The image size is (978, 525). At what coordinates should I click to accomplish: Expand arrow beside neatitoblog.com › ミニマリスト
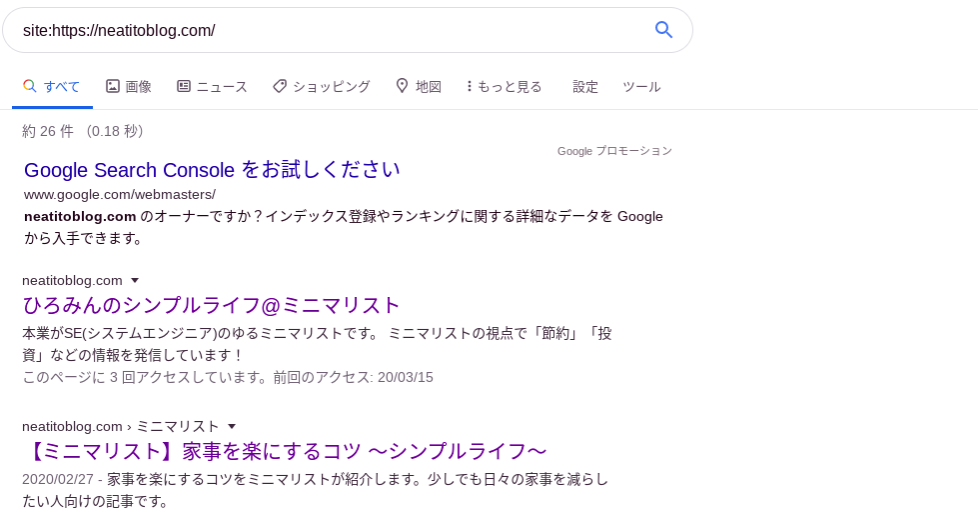point(232,426)
